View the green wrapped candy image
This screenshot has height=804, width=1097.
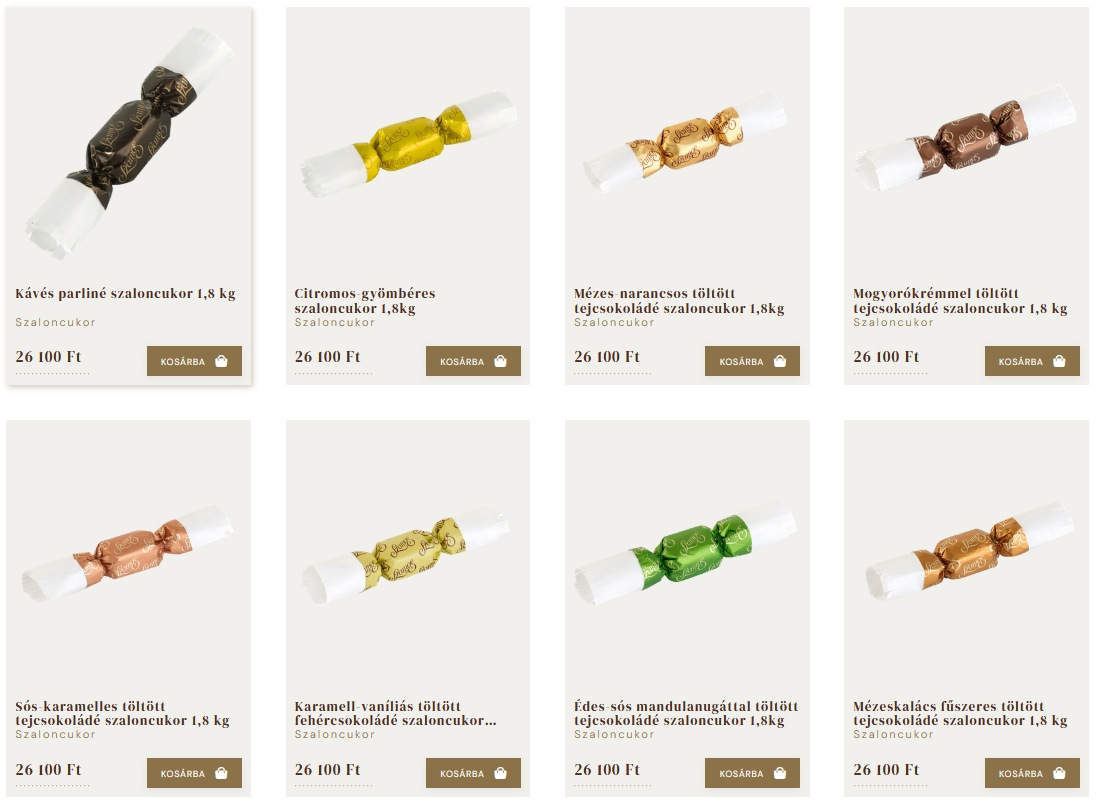[686, 553]
